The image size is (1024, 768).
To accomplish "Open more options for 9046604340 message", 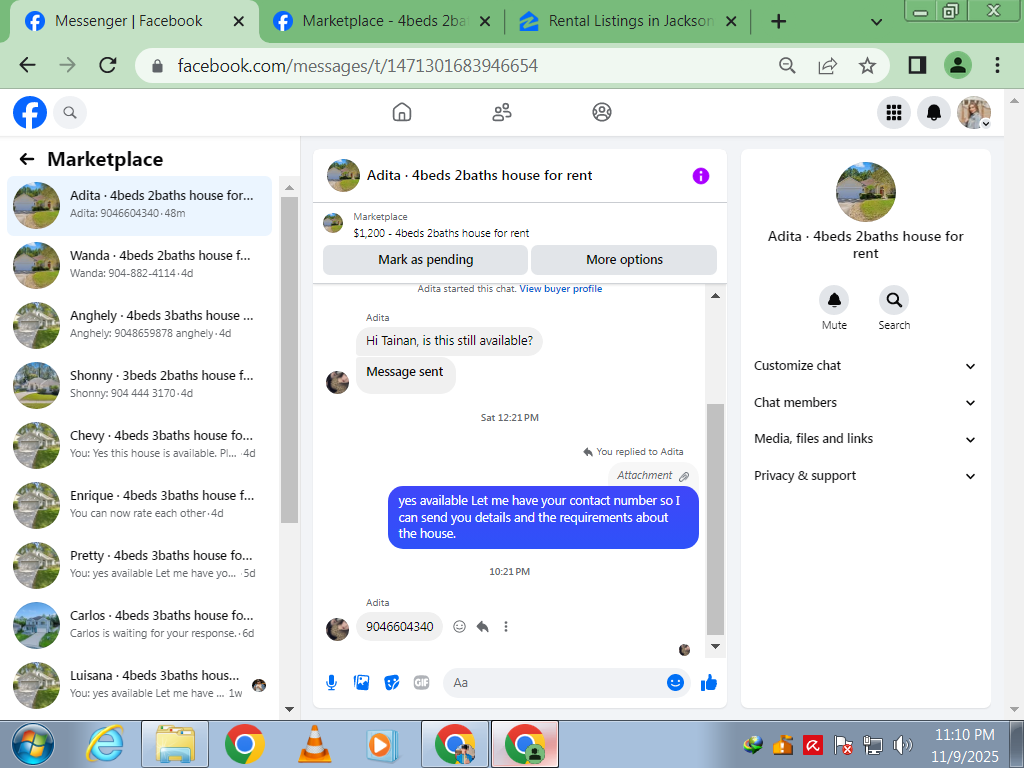I will click(x=505, y=627).
